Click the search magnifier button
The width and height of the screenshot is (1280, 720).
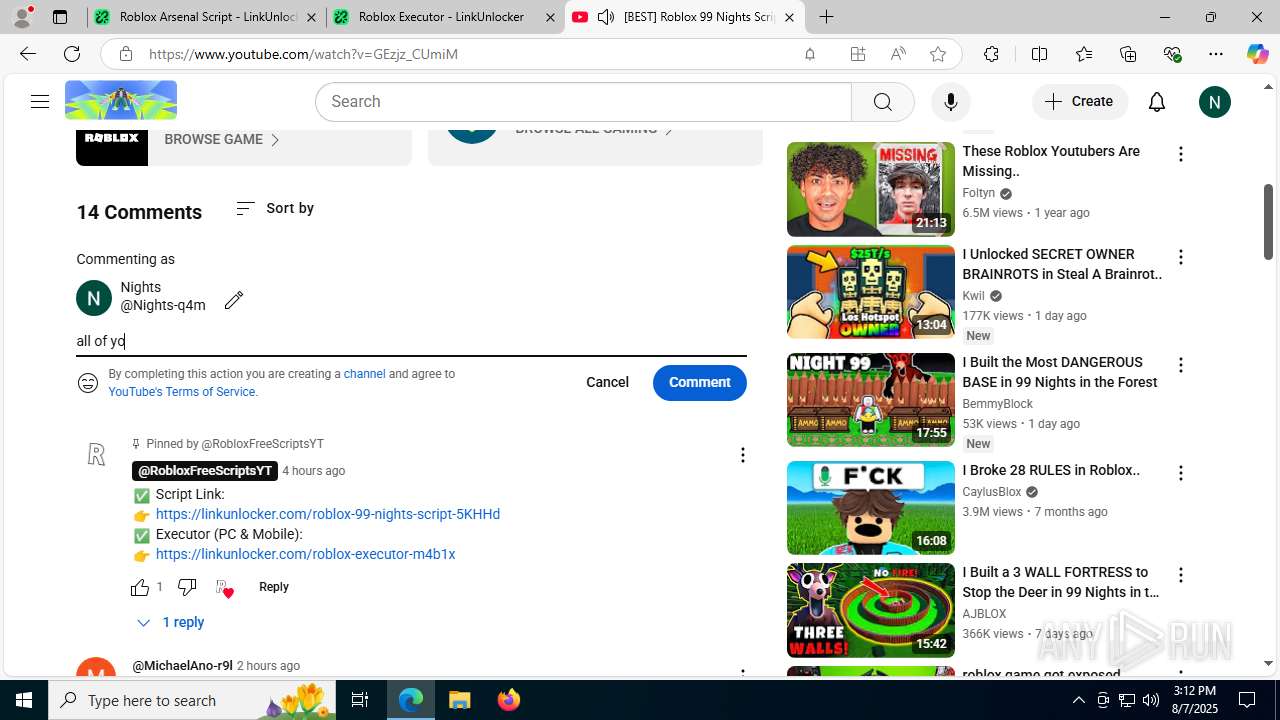(x=882, y=102)
